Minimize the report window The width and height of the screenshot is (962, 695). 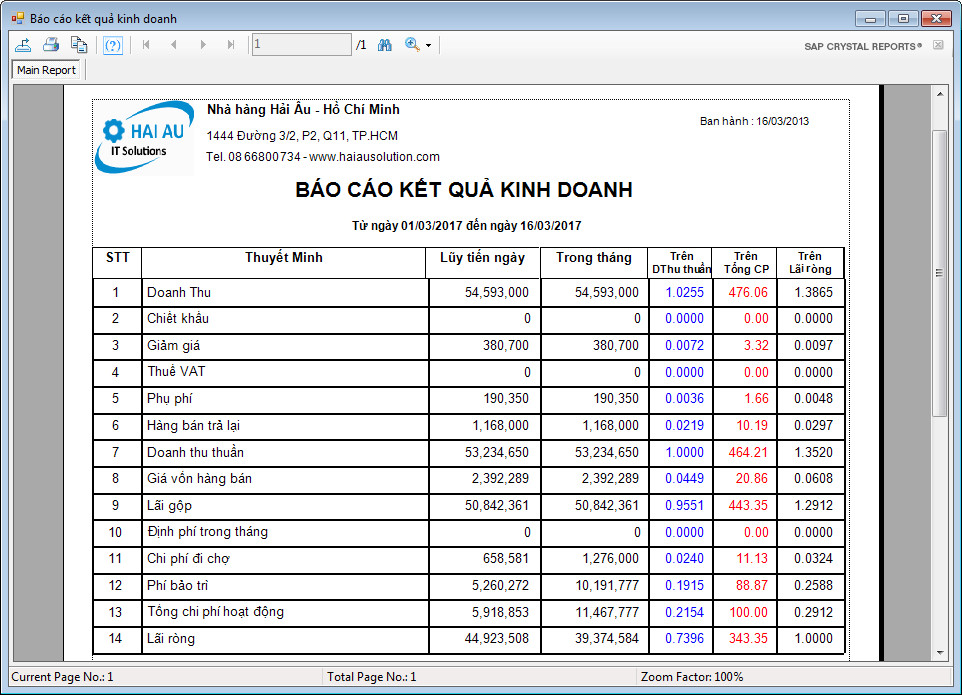pyautogui.click(x=870, y=18)
